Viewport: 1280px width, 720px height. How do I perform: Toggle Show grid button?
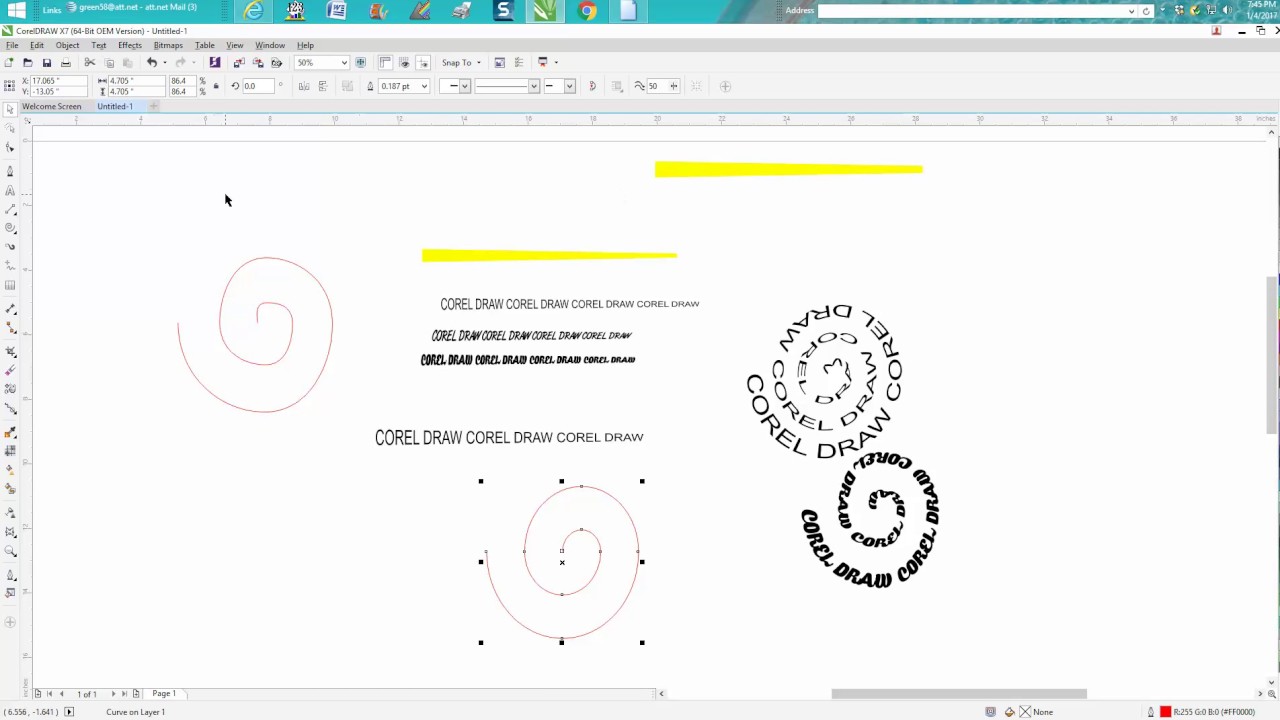405,62
